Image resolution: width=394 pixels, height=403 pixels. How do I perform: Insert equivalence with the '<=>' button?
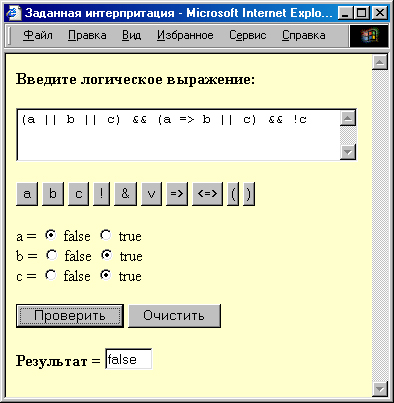click(207, 194)
